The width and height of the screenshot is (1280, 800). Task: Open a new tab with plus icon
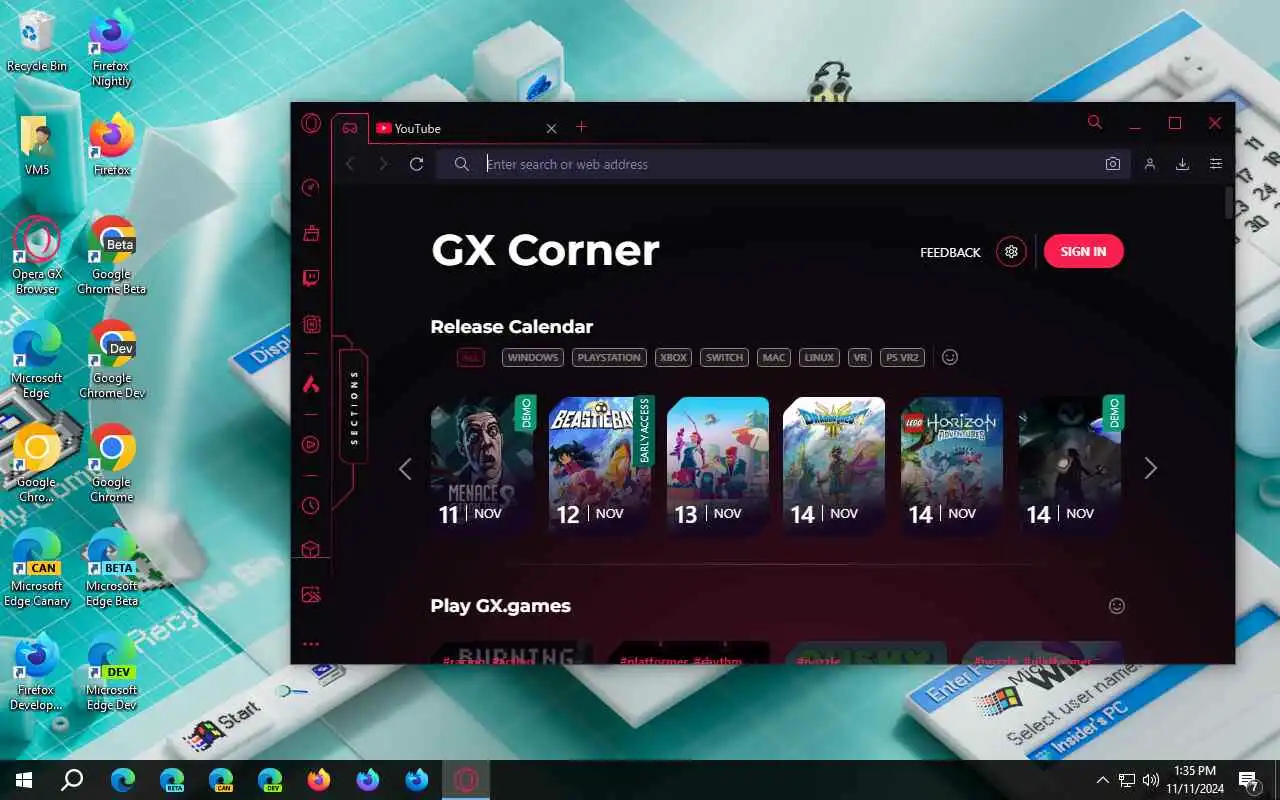[581, 127]
